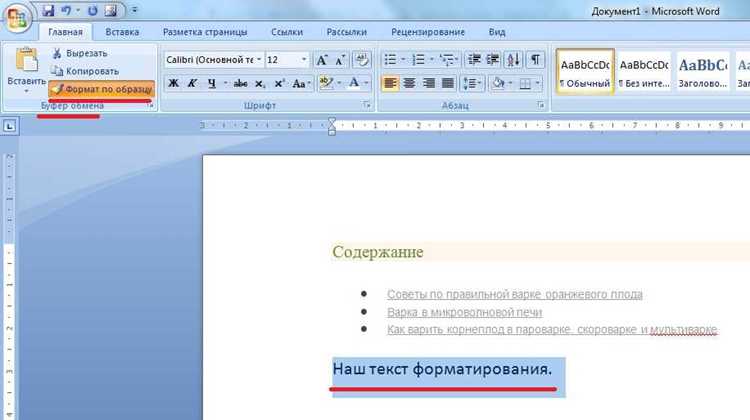This screenshot has height=420, width=750.
Task: Click text Наш текст форматирования
Action: pyautogui.click(x=442, y=369)
